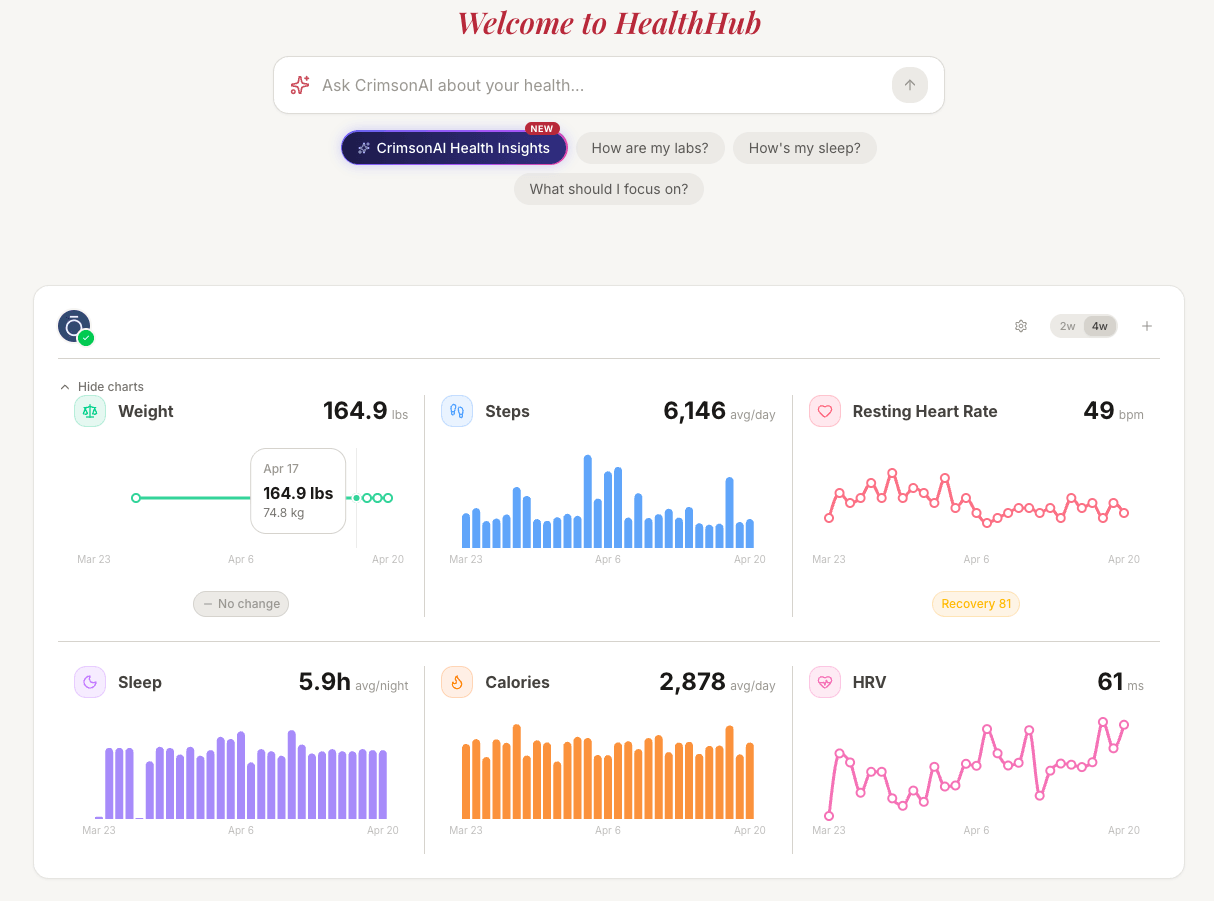This screenshot has width=1214, height=901.
Task: Click the Apr 17 weight tooltip
Action: [x=298, y=491]
